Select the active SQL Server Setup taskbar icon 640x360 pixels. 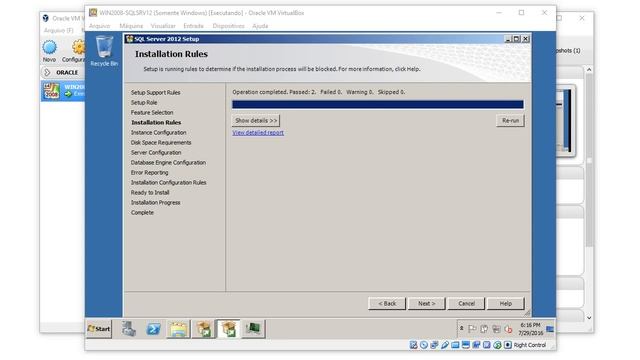(228, 329)
